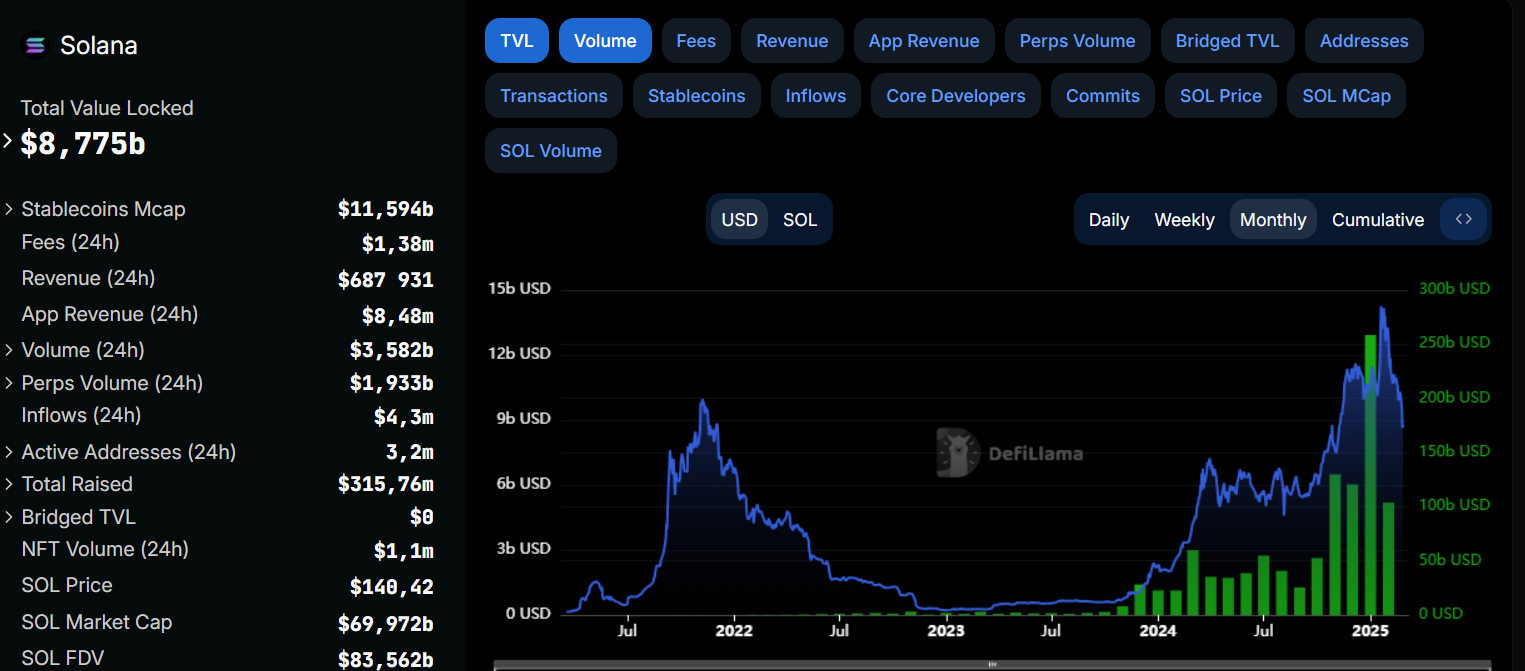Screen dimensions: 1525x671
Task: Select the Daily interval
Action: click(x=1109, y=219)
